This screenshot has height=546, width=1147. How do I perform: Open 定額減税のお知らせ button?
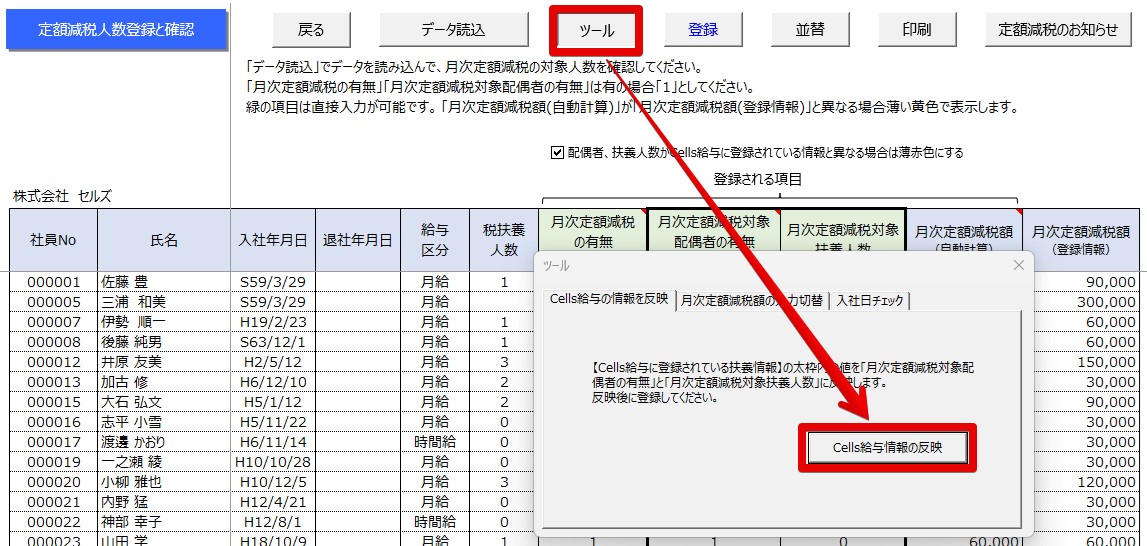pyautogui.click(x=1058, y=30)
